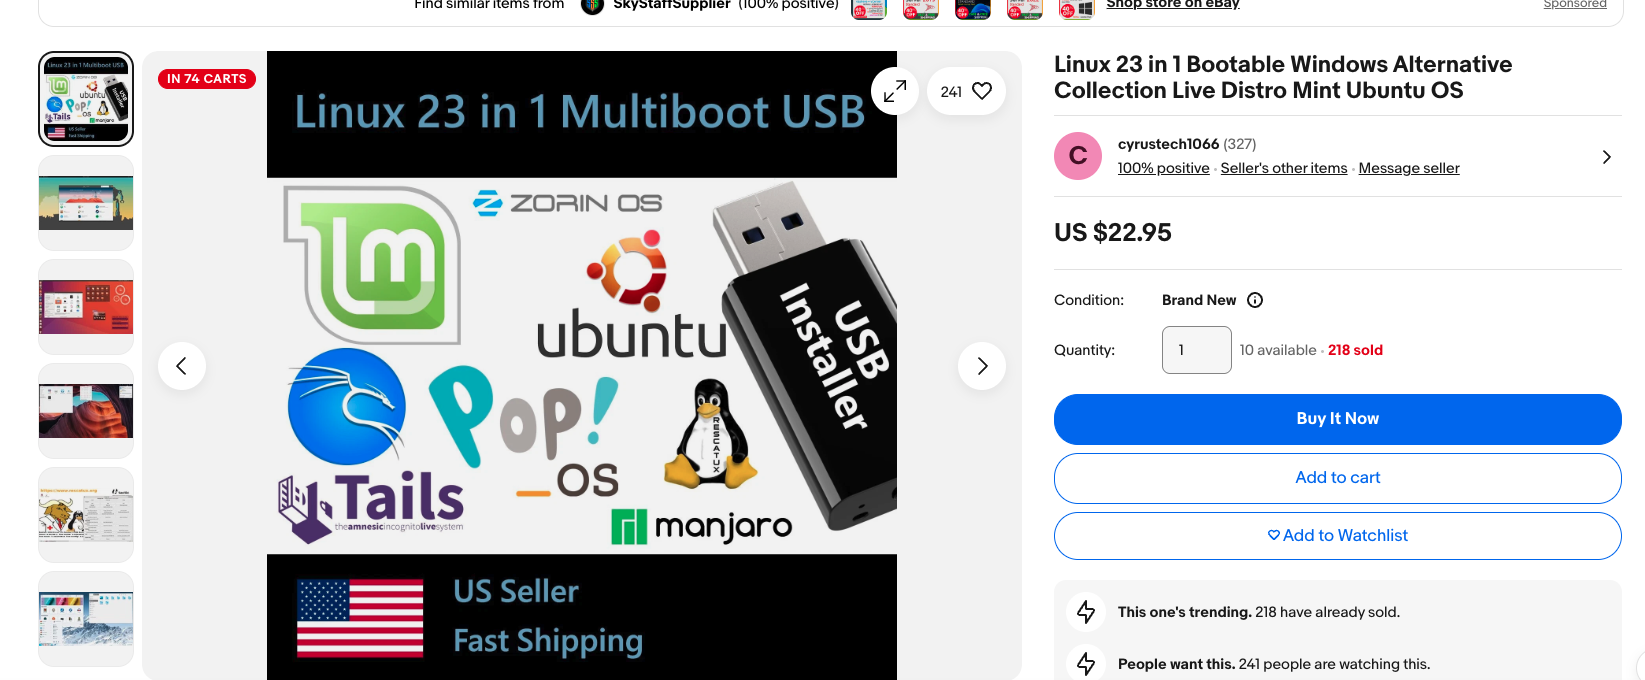The height and width of the screenshot is (680, 1645).
Task: Open the Seller's other items link
Action: (1284, 168)
